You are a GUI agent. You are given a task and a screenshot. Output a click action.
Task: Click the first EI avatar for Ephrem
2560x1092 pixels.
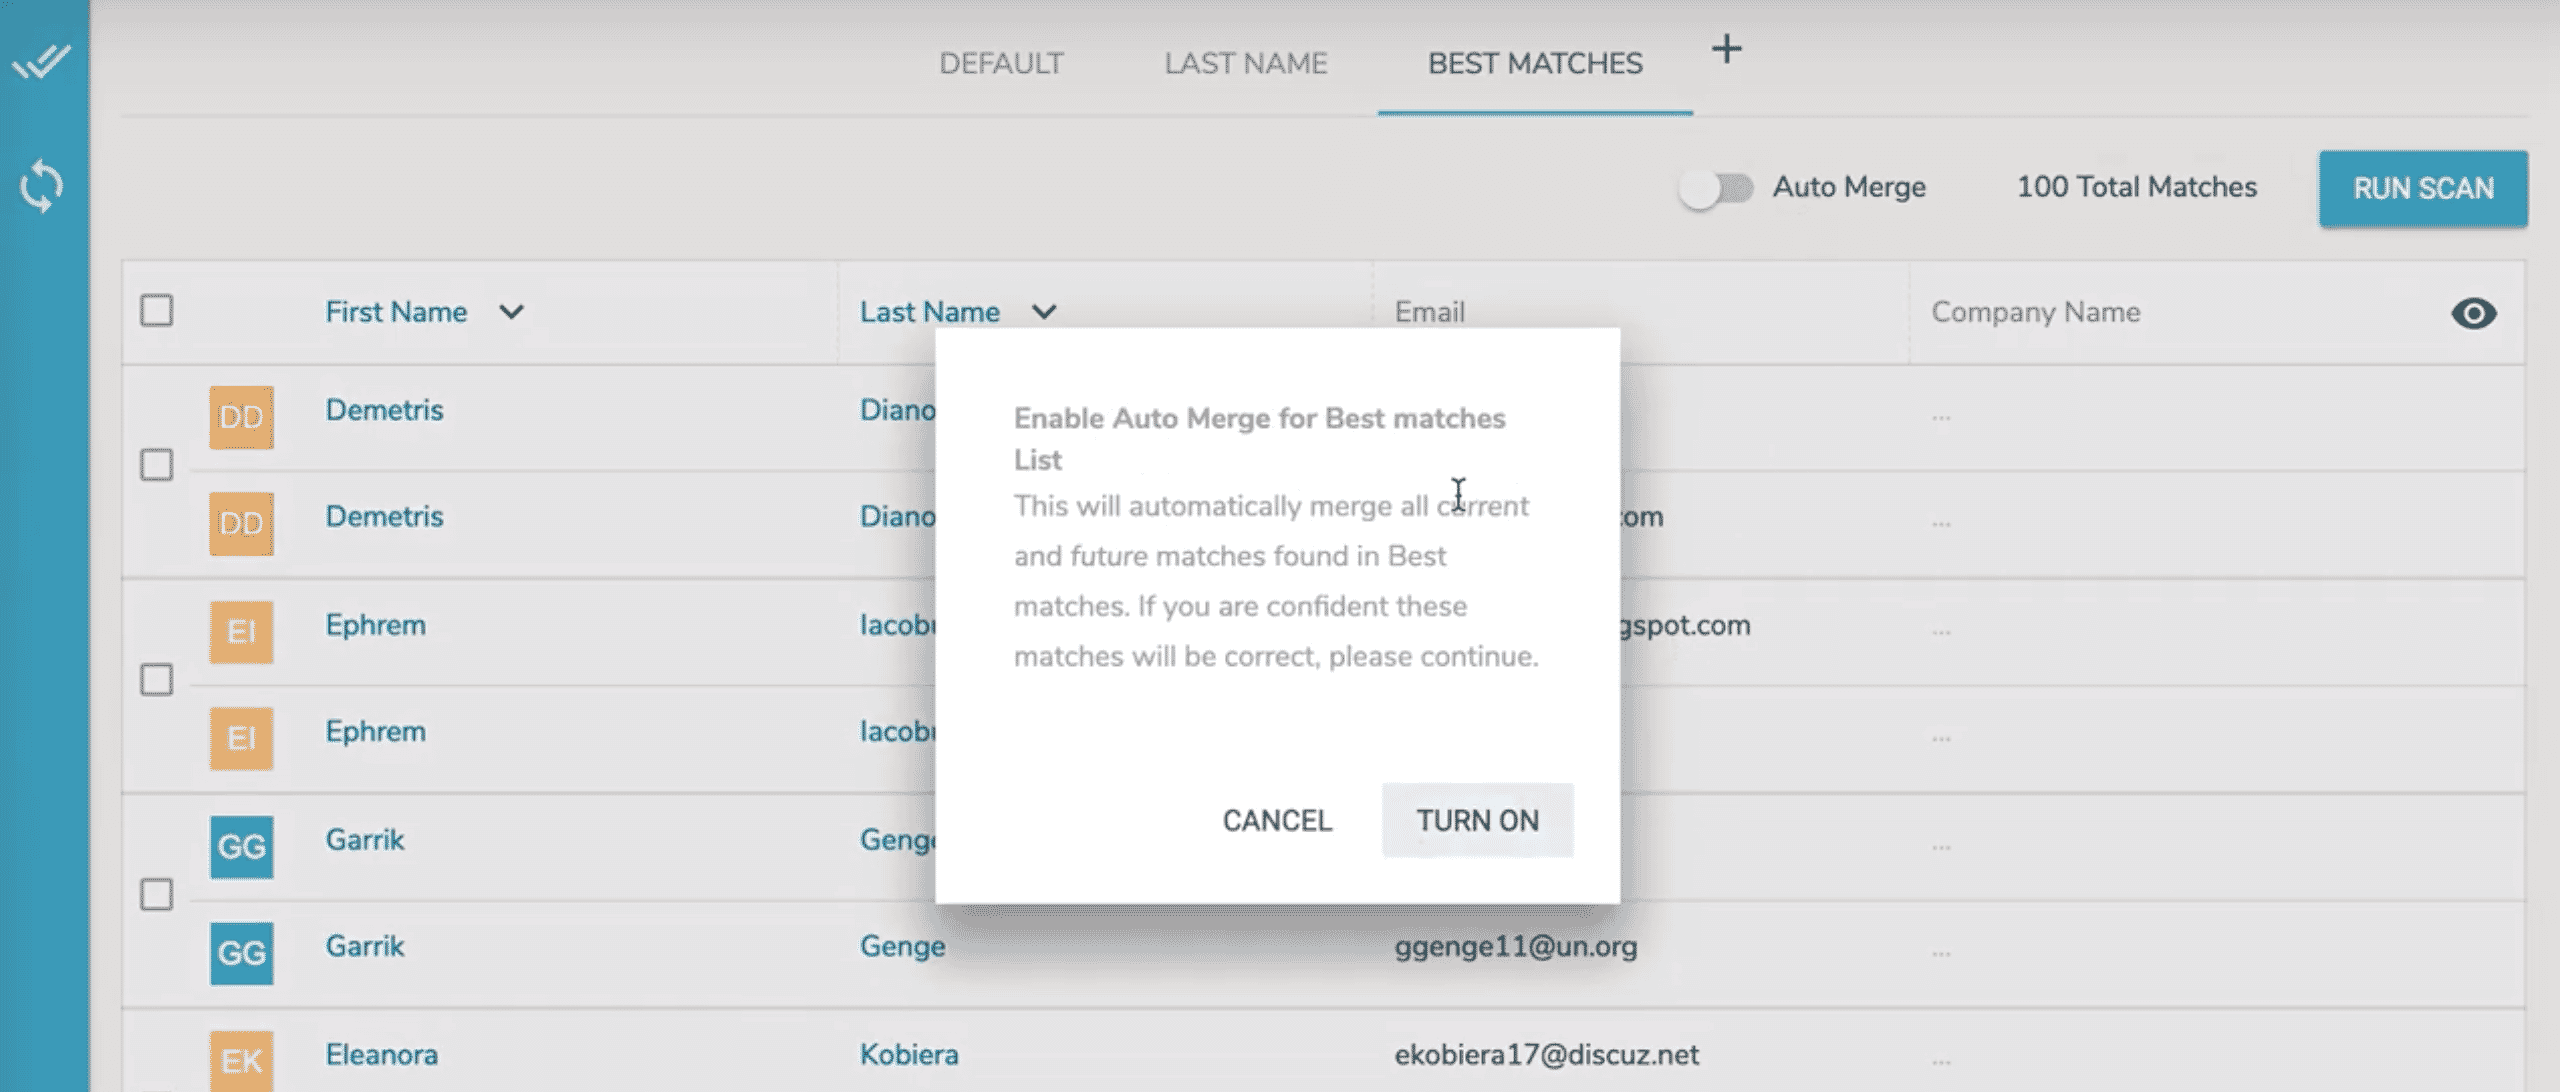241,632
